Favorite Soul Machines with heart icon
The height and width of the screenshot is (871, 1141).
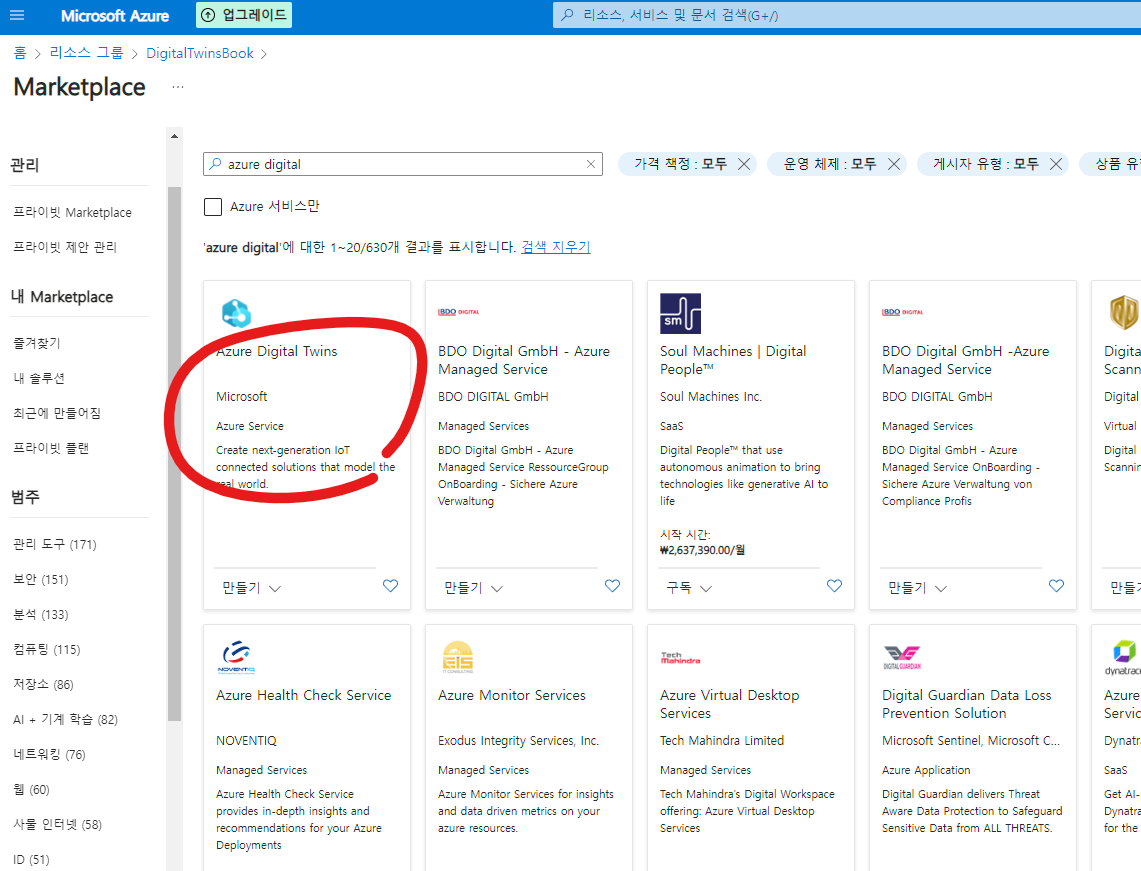835,586
